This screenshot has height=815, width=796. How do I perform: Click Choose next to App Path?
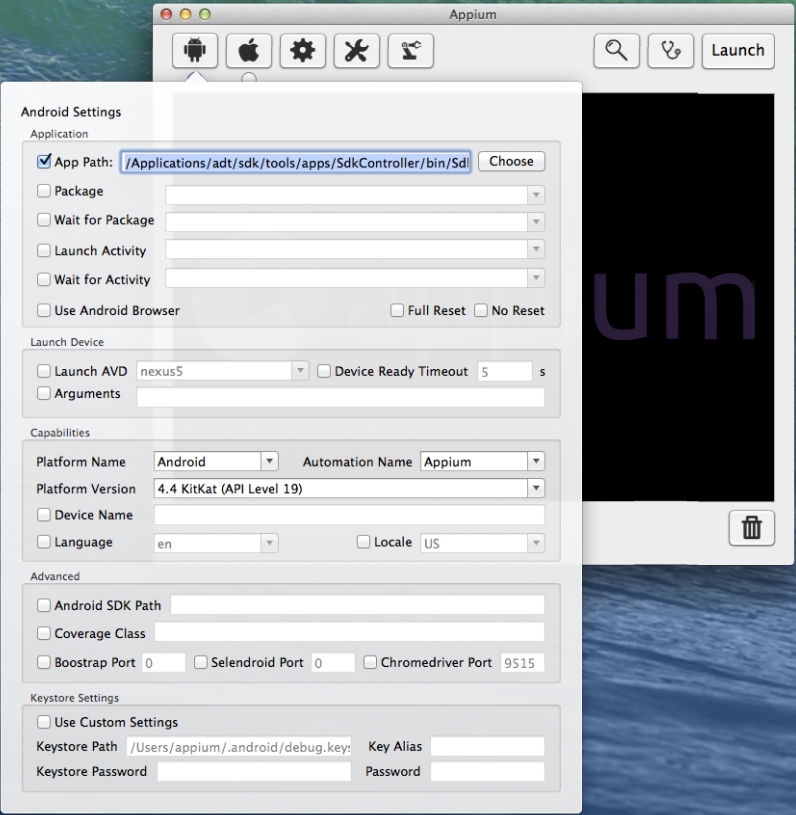click(x=512, y=161)
